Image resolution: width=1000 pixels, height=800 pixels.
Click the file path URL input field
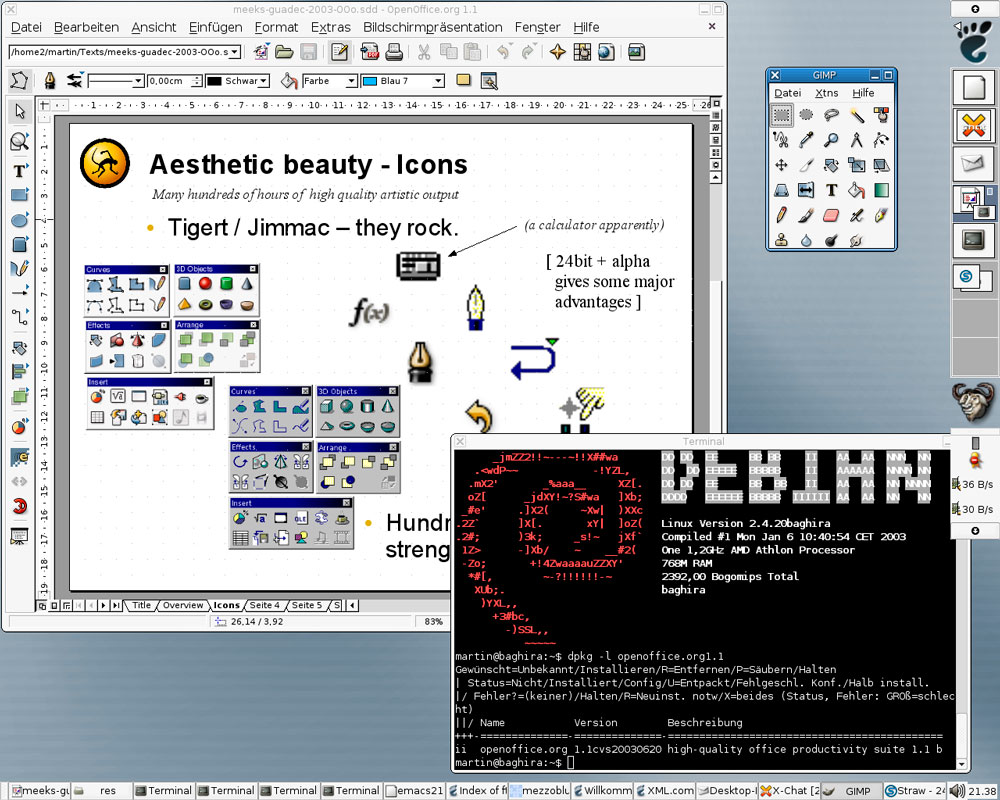tap(118, 52)
